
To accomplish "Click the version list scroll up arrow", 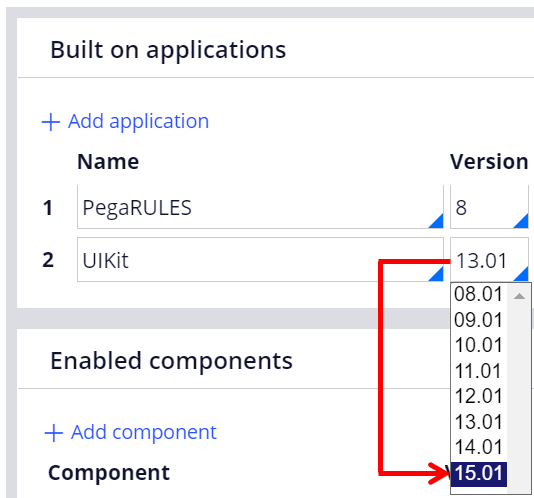I will 519,296.
